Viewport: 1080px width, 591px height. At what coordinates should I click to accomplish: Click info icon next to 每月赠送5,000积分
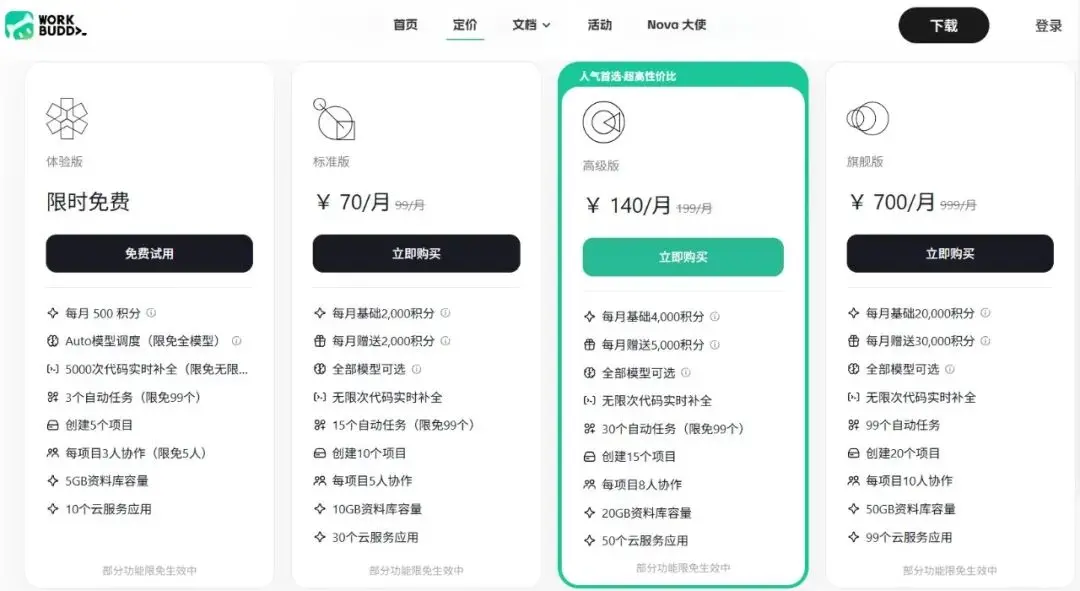click(x=715, y=344)
